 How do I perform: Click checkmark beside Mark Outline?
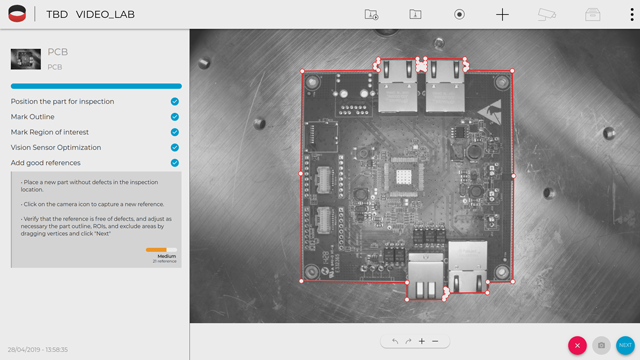point(175,117)
